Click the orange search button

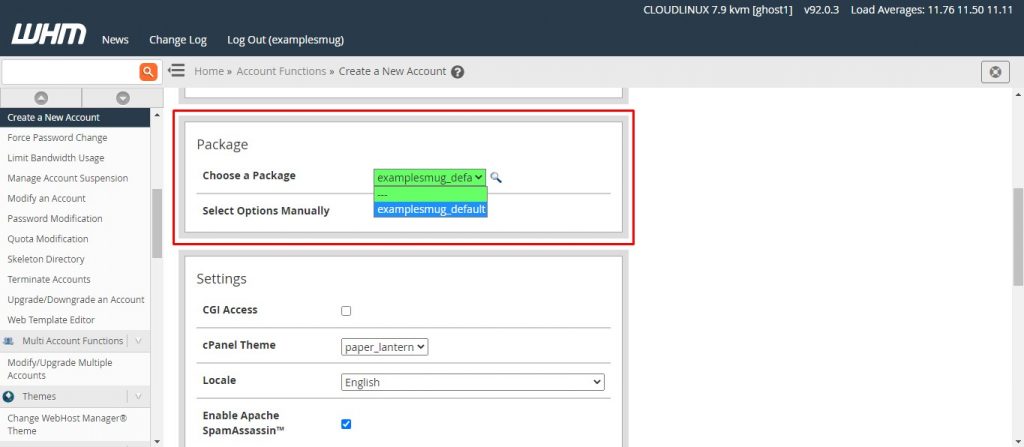149,71
